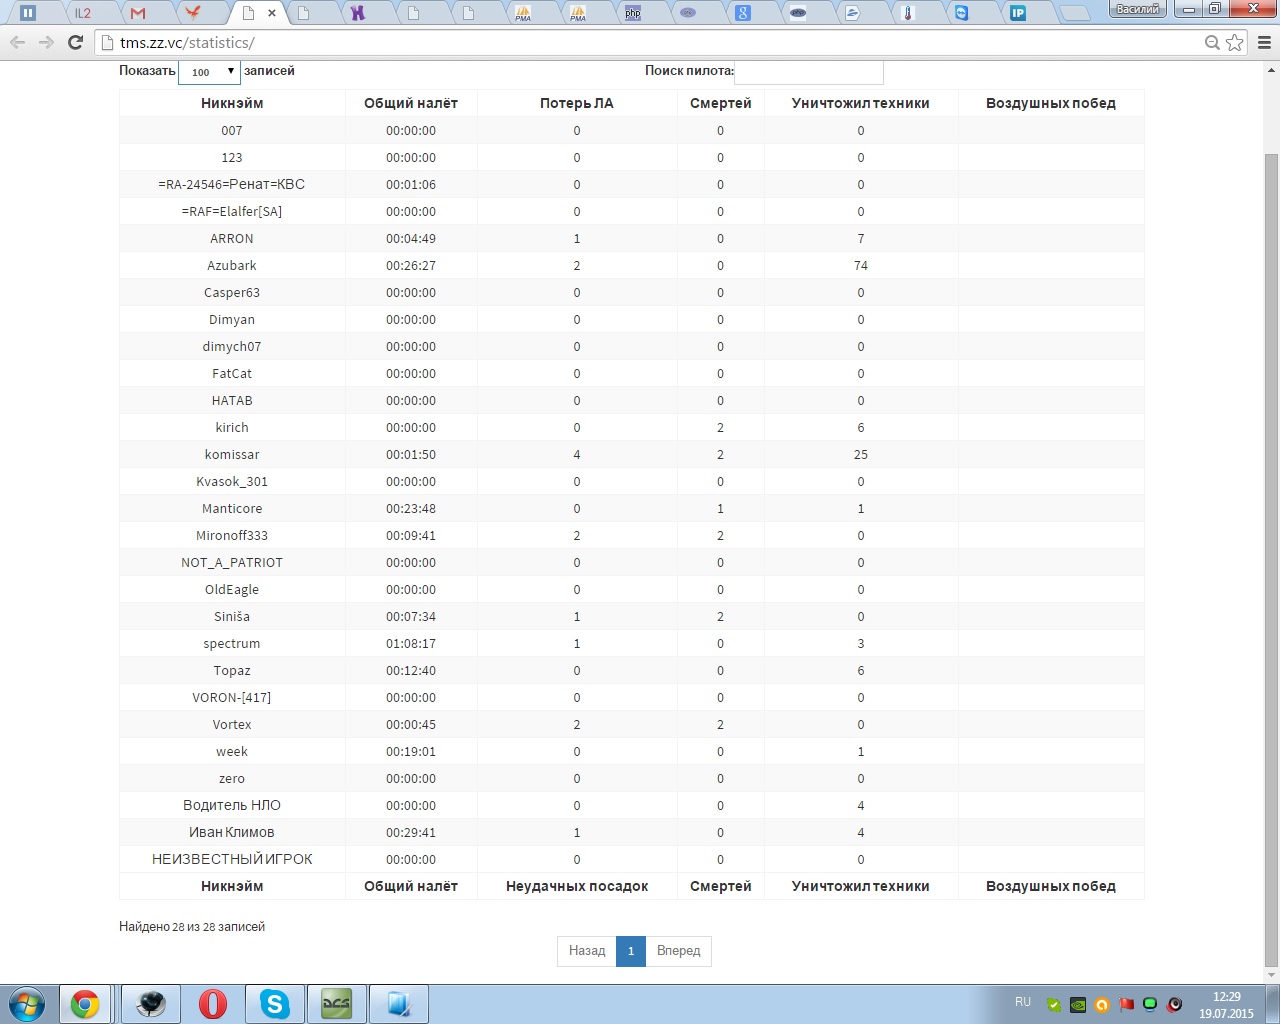The width and height of the screenshot is (1280, 1024).
Task: Click the browser forward arrow
Action: pos(46,42)
